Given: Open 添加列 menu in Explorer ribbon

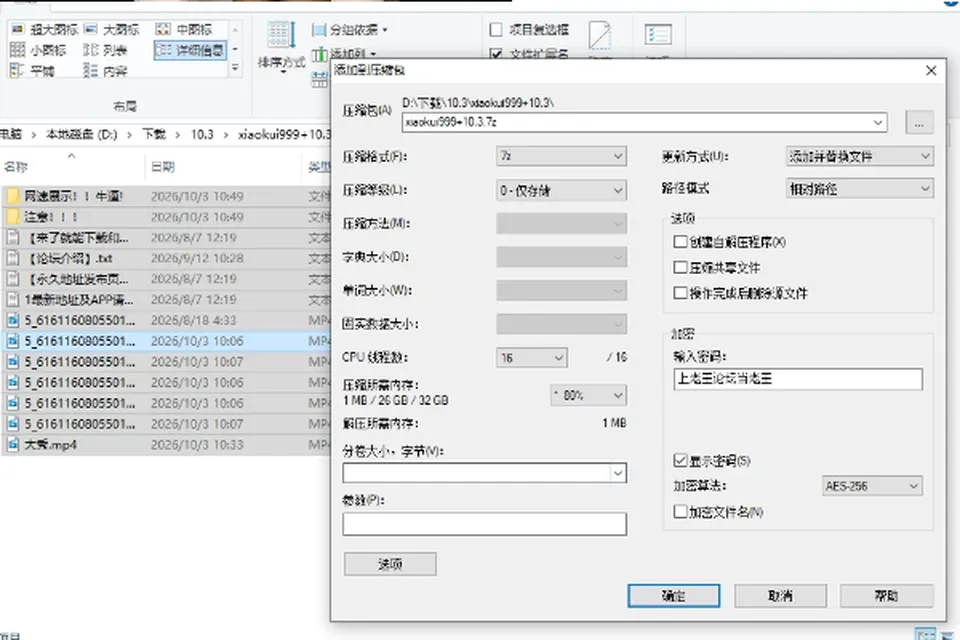Looking at the screenshot, I should point(344,54).
